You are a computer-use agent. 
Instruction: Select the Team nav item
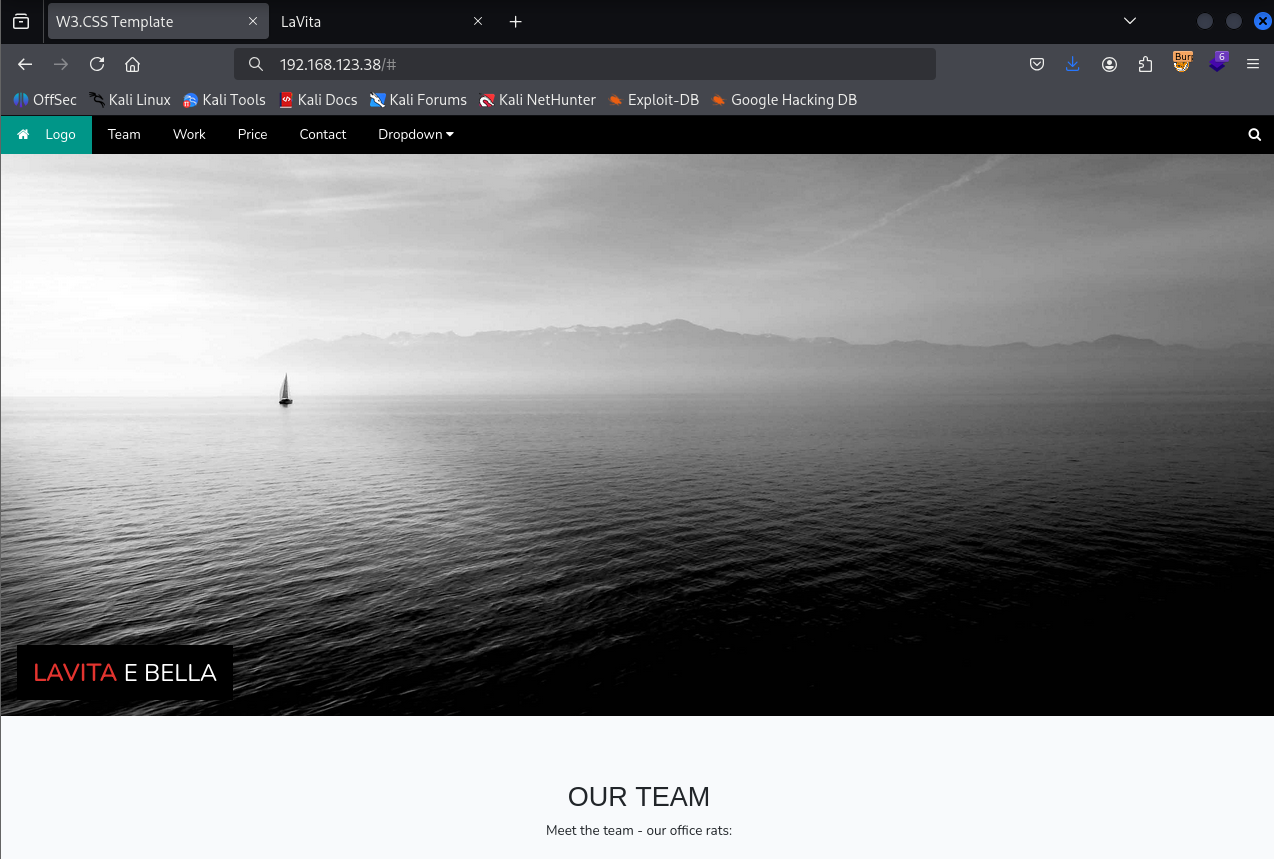pyautogui.click(x=124, y=135)
